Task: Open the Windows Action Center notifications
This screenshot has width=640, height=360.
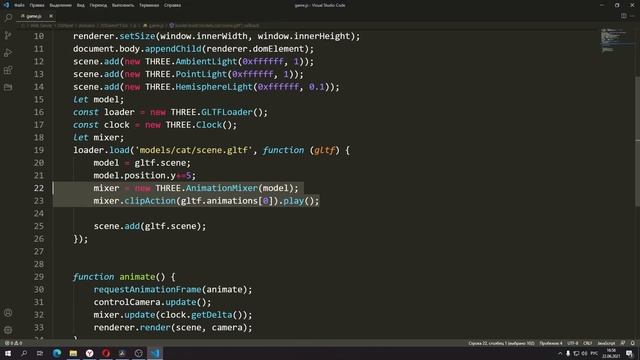Action: 629,353
